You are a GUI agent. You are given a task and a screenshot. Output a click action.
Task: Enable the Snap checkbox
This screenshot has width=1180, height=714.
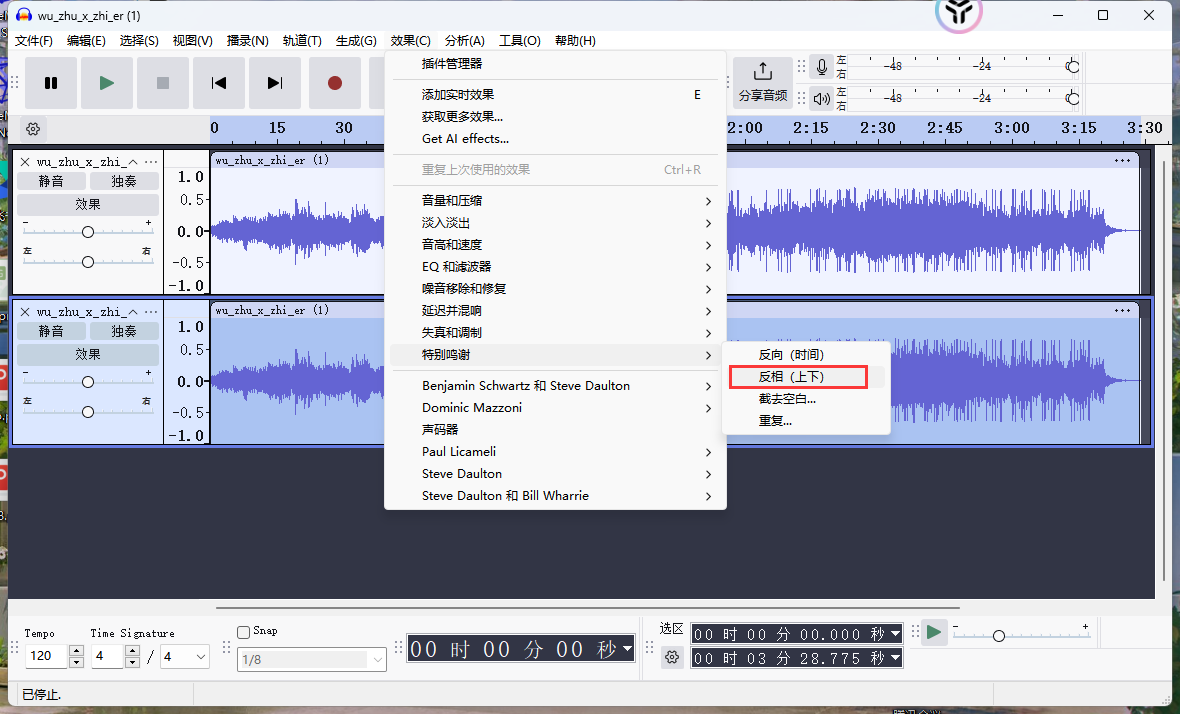pyautogui.click(x=243, y=631)
